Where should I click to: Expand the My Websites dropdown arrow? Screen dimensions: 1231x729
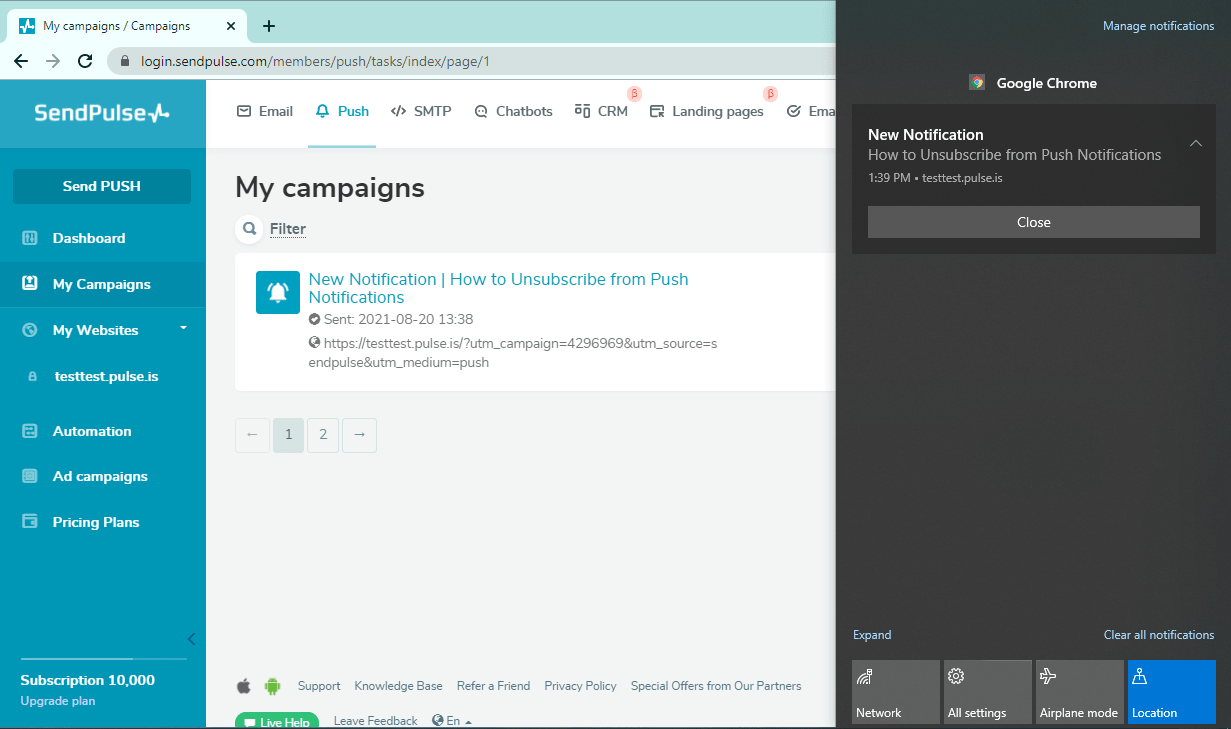click(x=183, y=328)
